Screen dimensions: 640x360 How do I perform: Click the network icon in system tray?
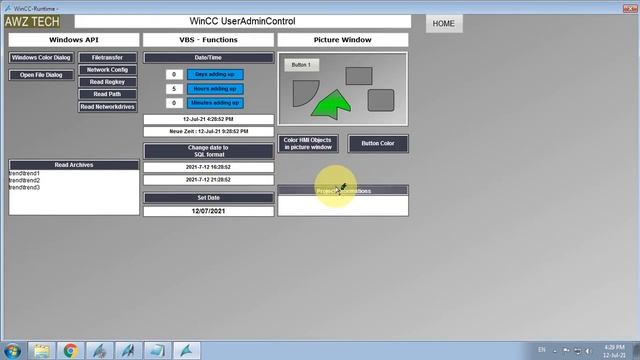[577, 351]
